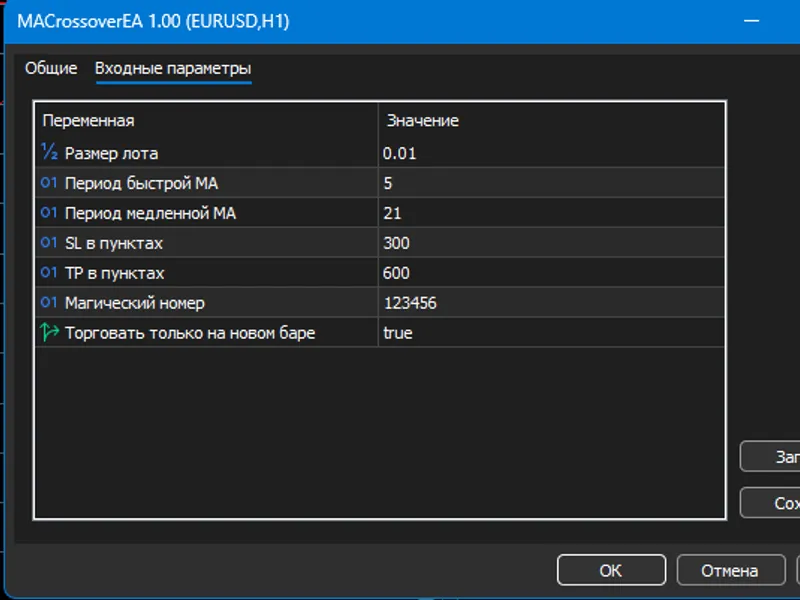This screenshot has width=800, height=600.
Task: Click the Переменная column header
Action: point(89,121)
